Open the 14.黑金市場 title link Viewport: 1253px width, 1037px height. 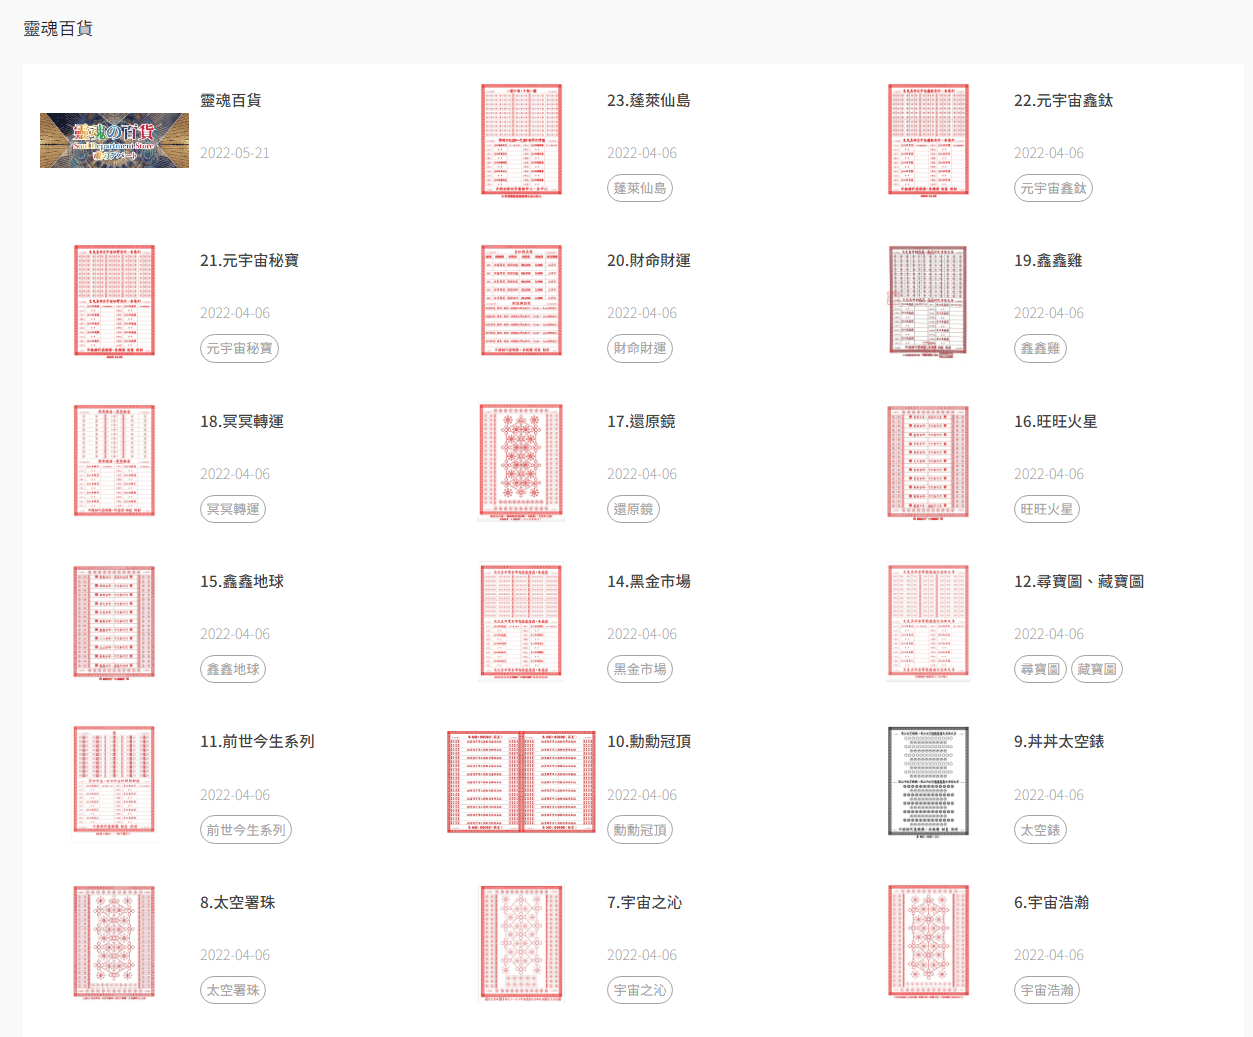coord(649,581)
